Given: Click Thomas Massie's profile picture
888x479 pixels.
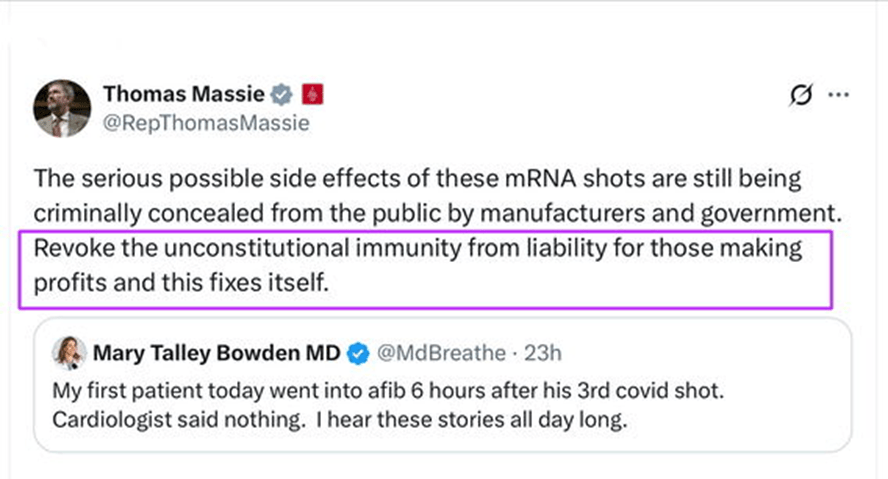Looking at the screenshot, I should [62, 108].
